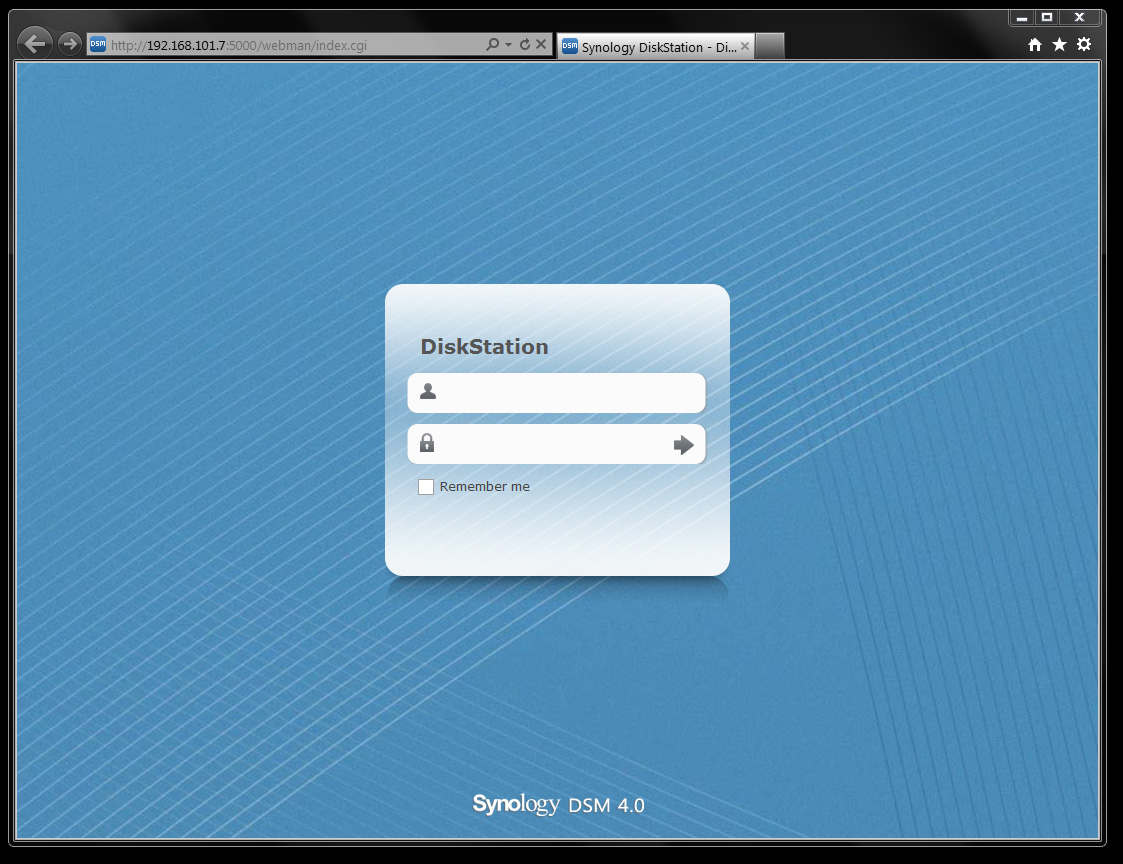The width and height of the screenshot is (1123, 864).
Task: Click the password input field
Action: click(x=556, y=444)
